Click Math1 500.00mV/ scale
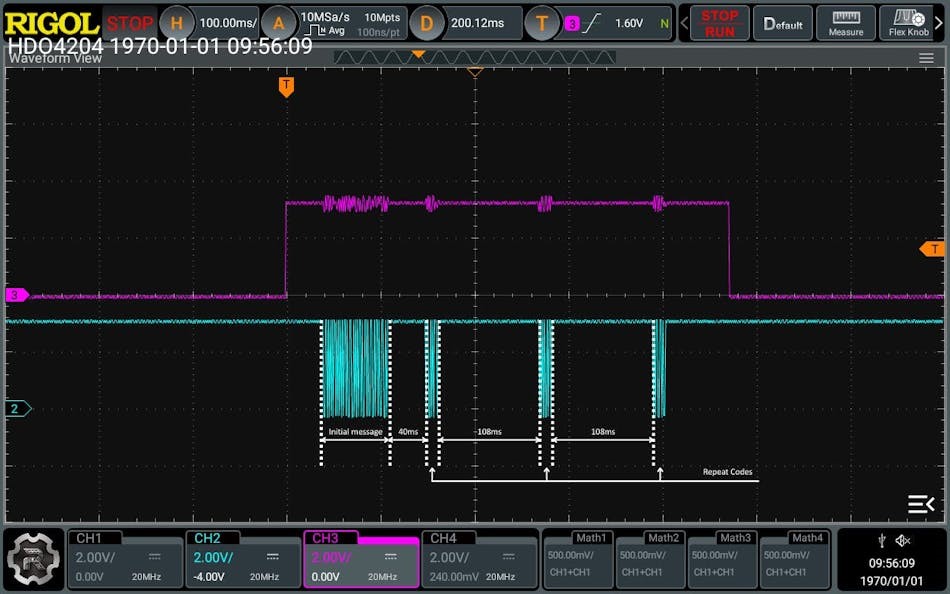The height and width of the screenshot is (594, 950). [x=571, y=555]
